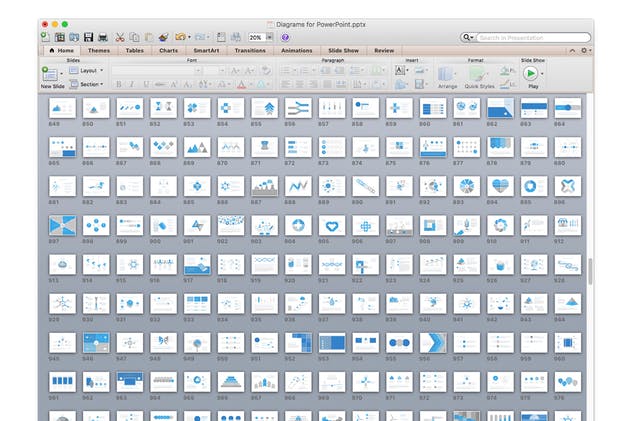The width and height of the screenshot is (632, 421).
Task: Collapse the ribbon with the chevron
Action: pos(572,51)
